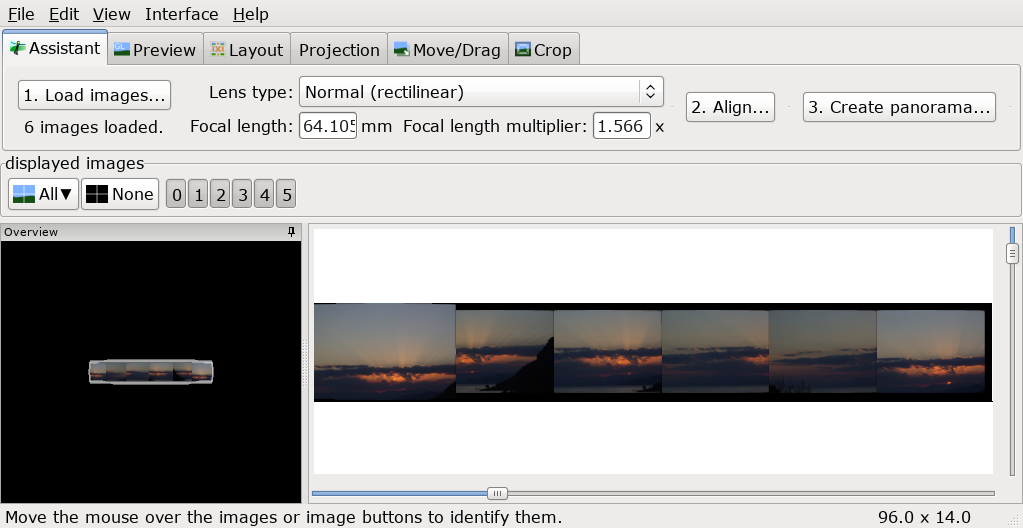The height and width of the screenshot is (528, 1023).
Task: Open the Help menu
Action: (251, 14)
